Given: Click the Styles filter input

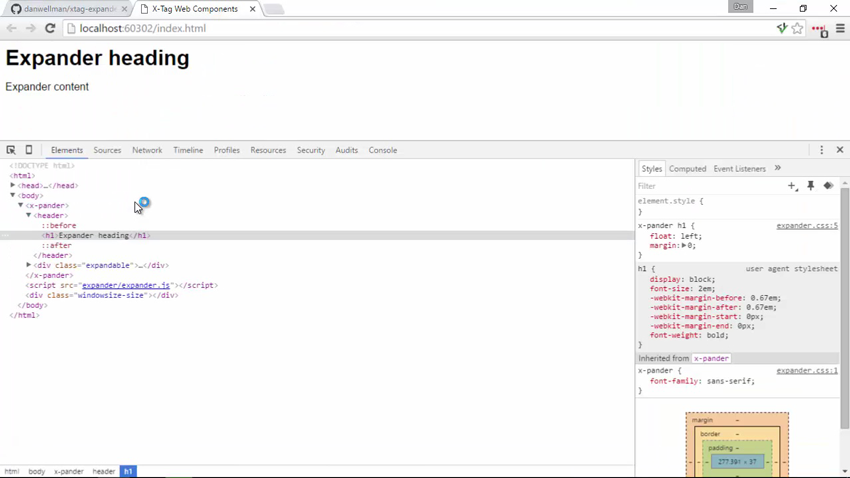Looking at the screenshot, I should coord(710,186).
